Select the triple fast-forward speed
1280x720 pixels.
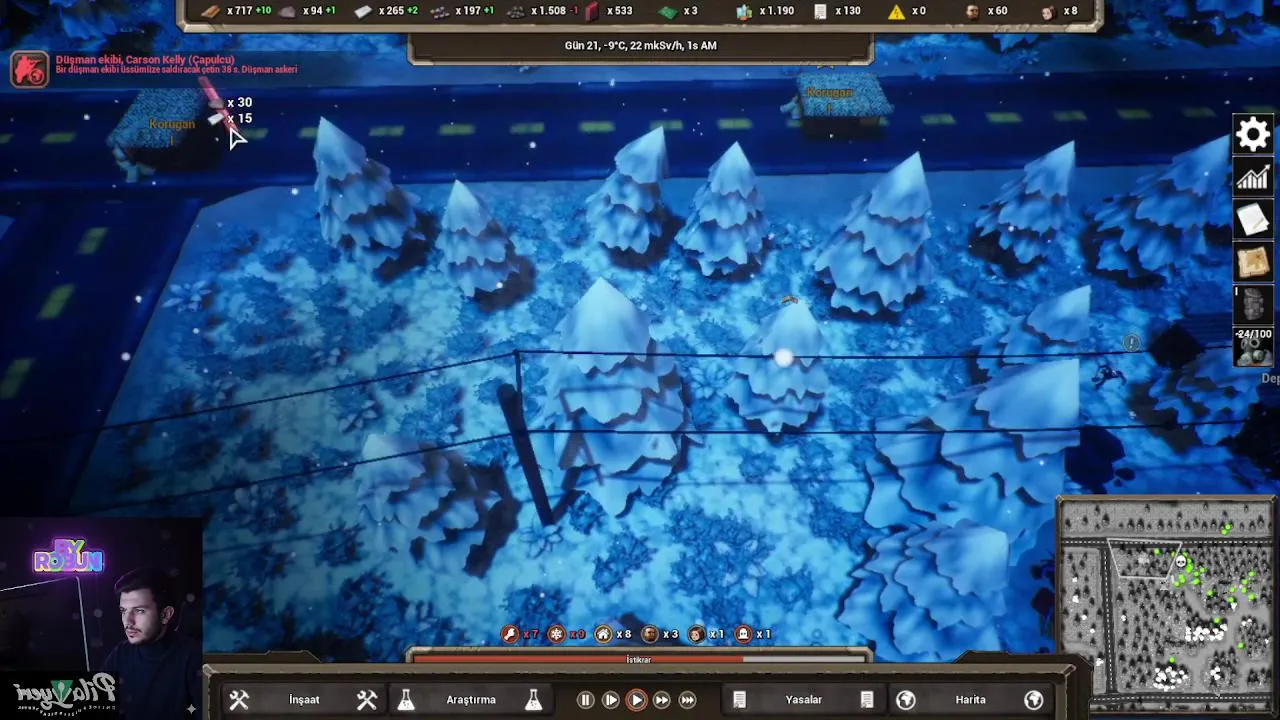(x=687, y=700)
